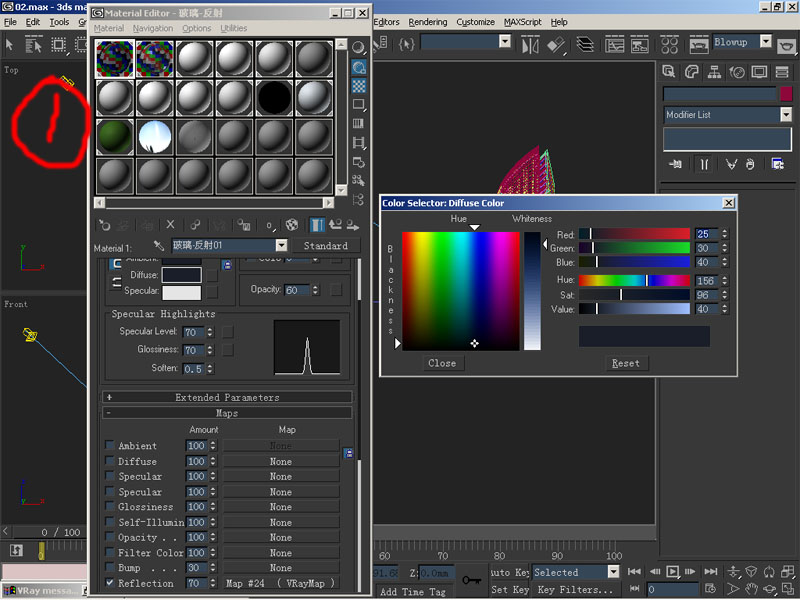Viewport: 800px width, 600px height.
Task: Open the Hierarchy command panel tab
Action: [x=714, y=72]
